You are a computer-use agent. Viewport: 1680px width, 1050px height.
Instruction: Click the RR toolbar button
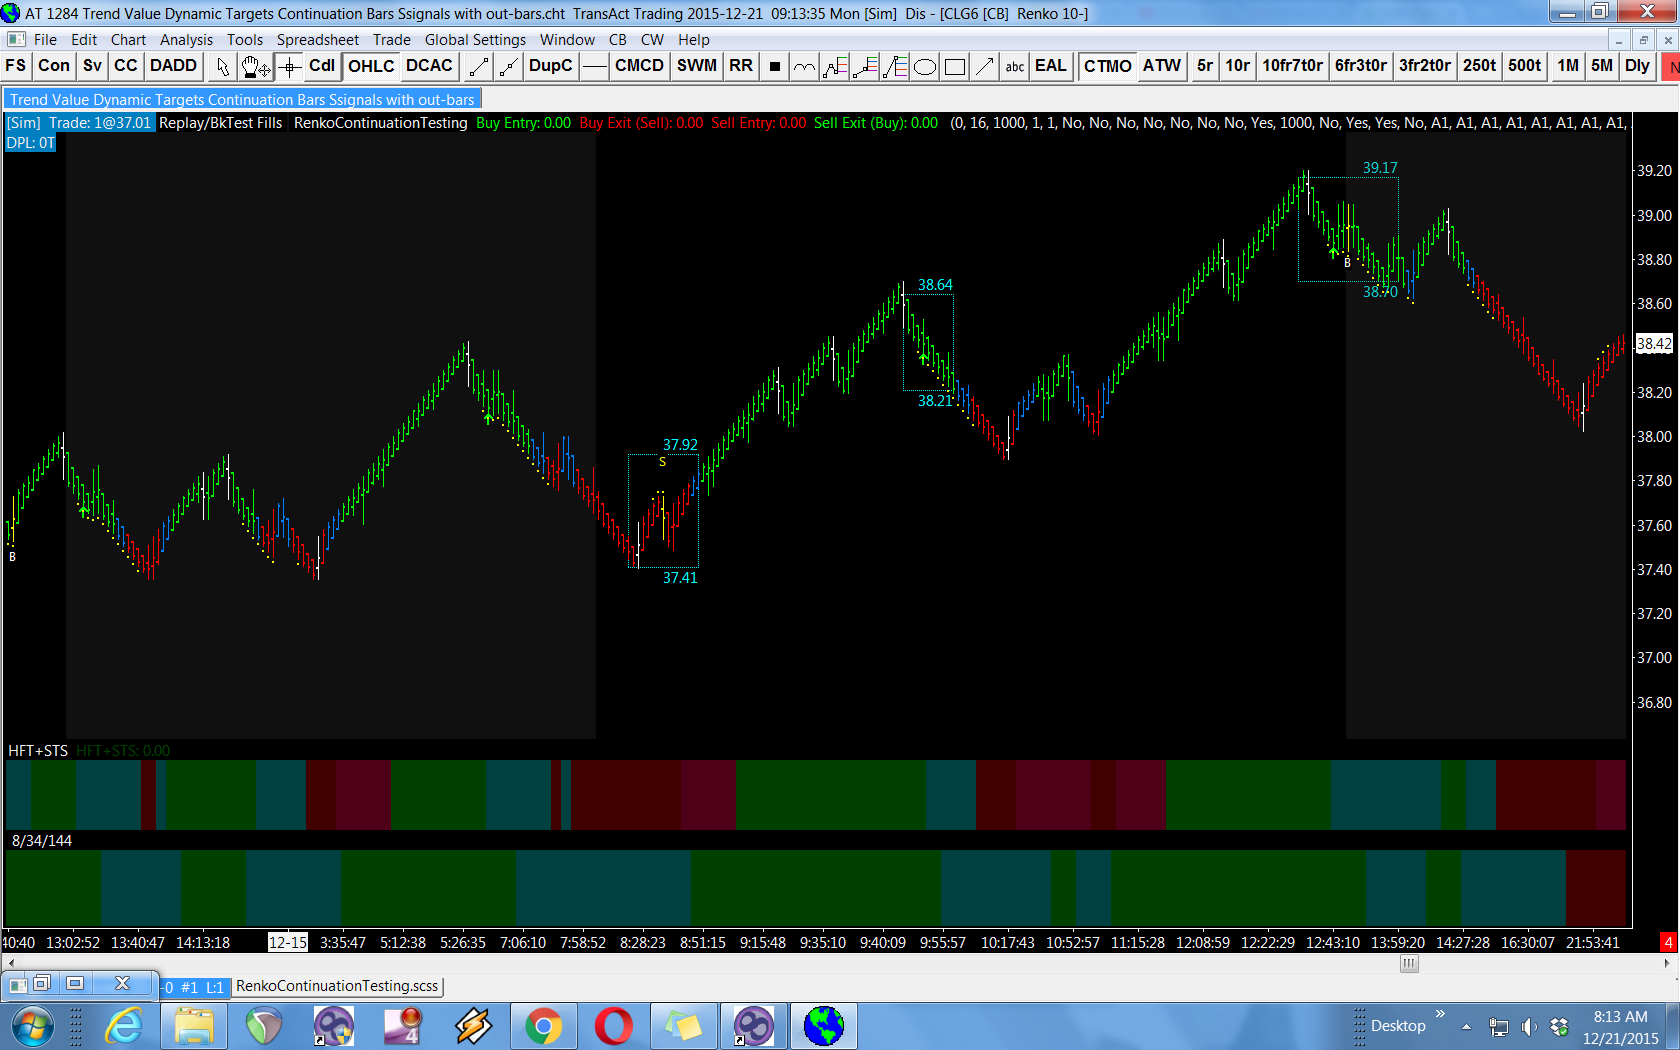741,66
